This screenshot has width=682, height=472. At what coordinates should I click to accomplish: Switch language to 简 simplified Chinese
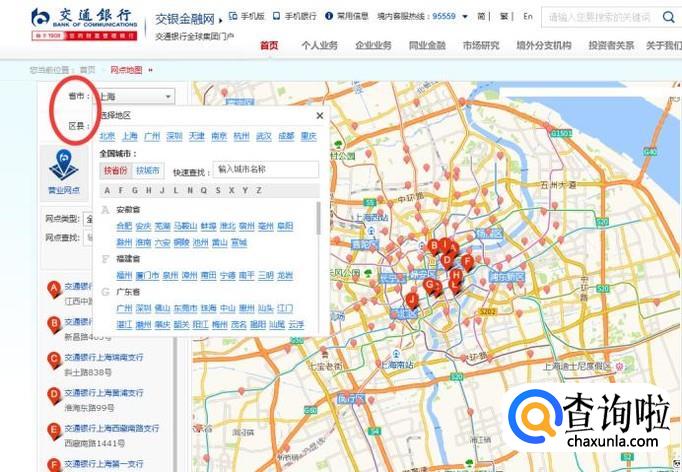pyautogui.click(x=481, y=17)
